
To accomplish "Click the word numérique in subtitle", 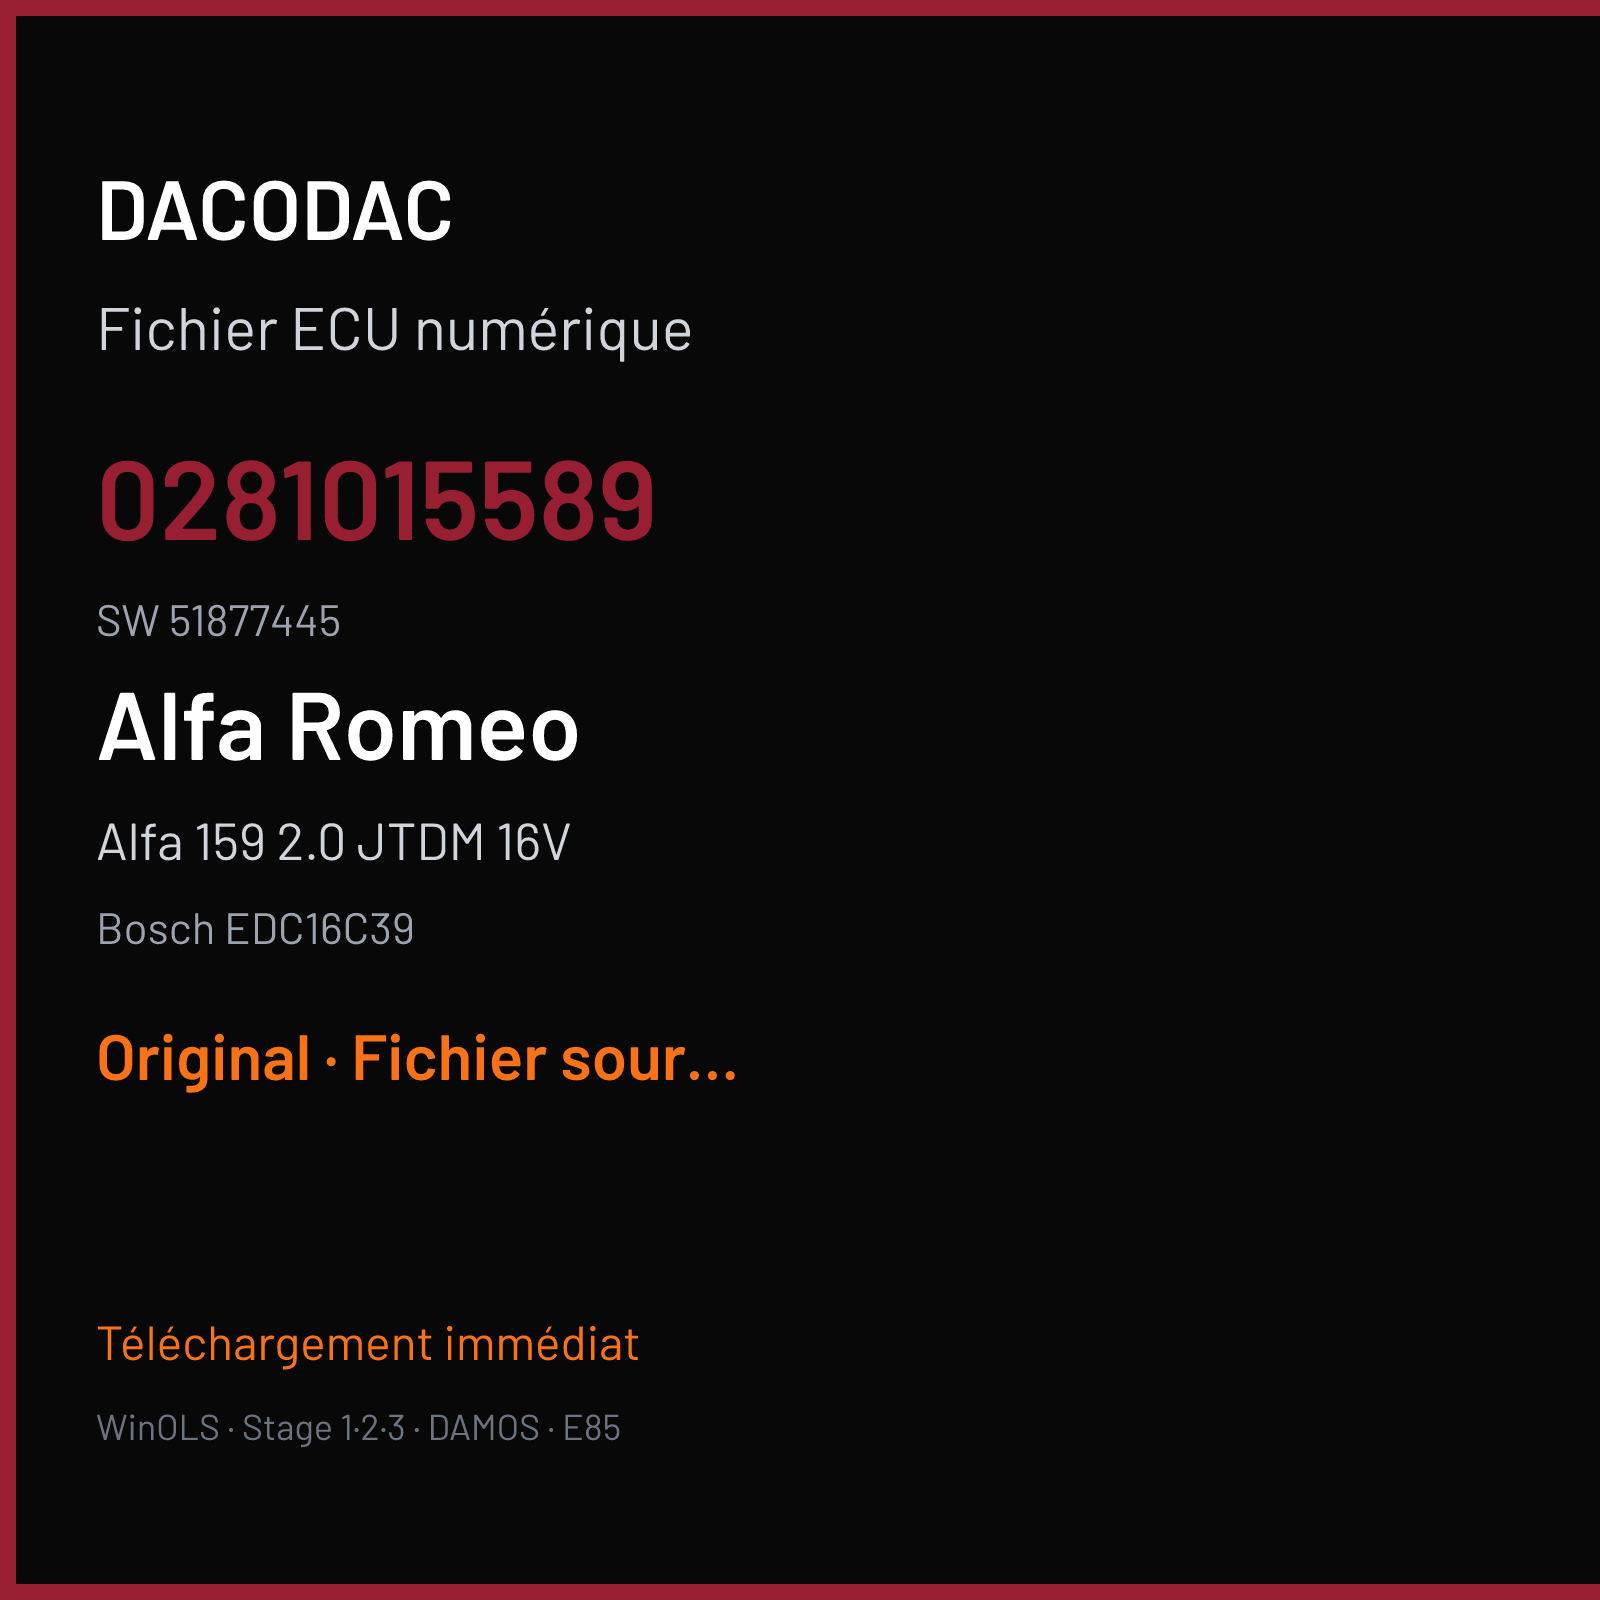I will pos(553,333).
